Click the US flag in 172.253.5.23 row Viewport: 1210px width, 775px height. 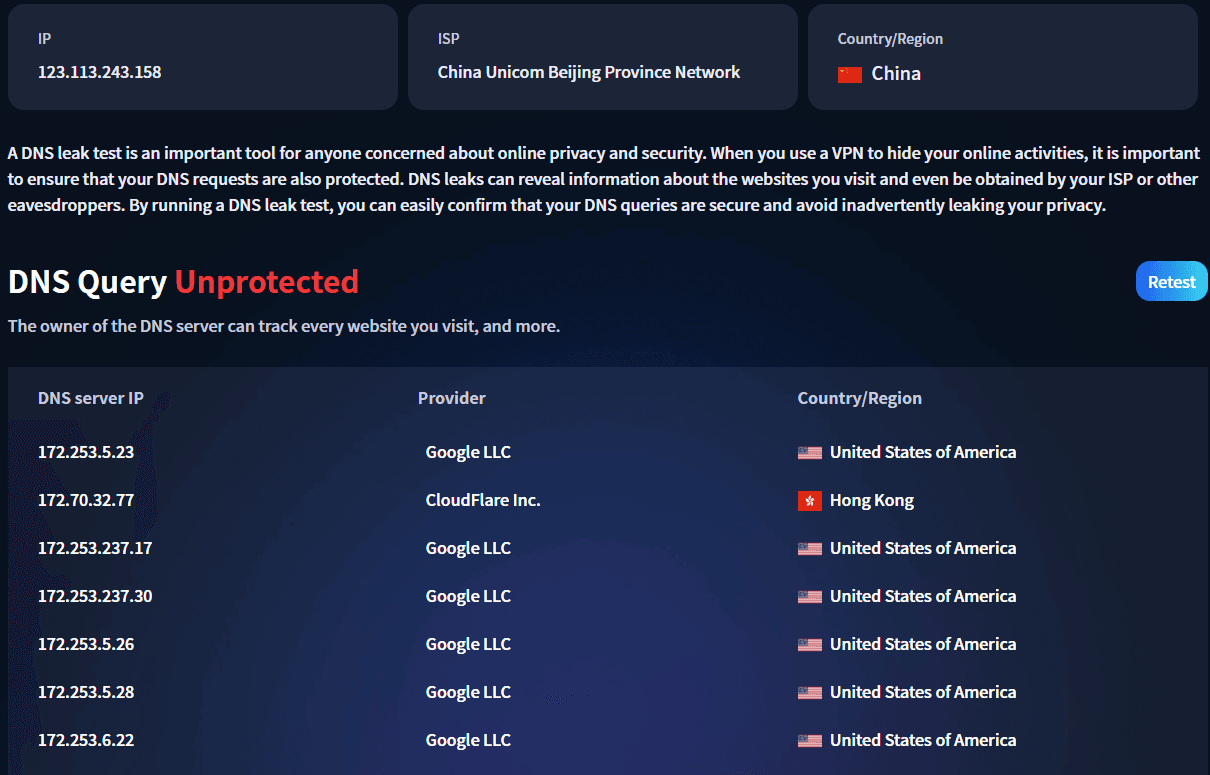pyautogui.click(x=810, y=453)
